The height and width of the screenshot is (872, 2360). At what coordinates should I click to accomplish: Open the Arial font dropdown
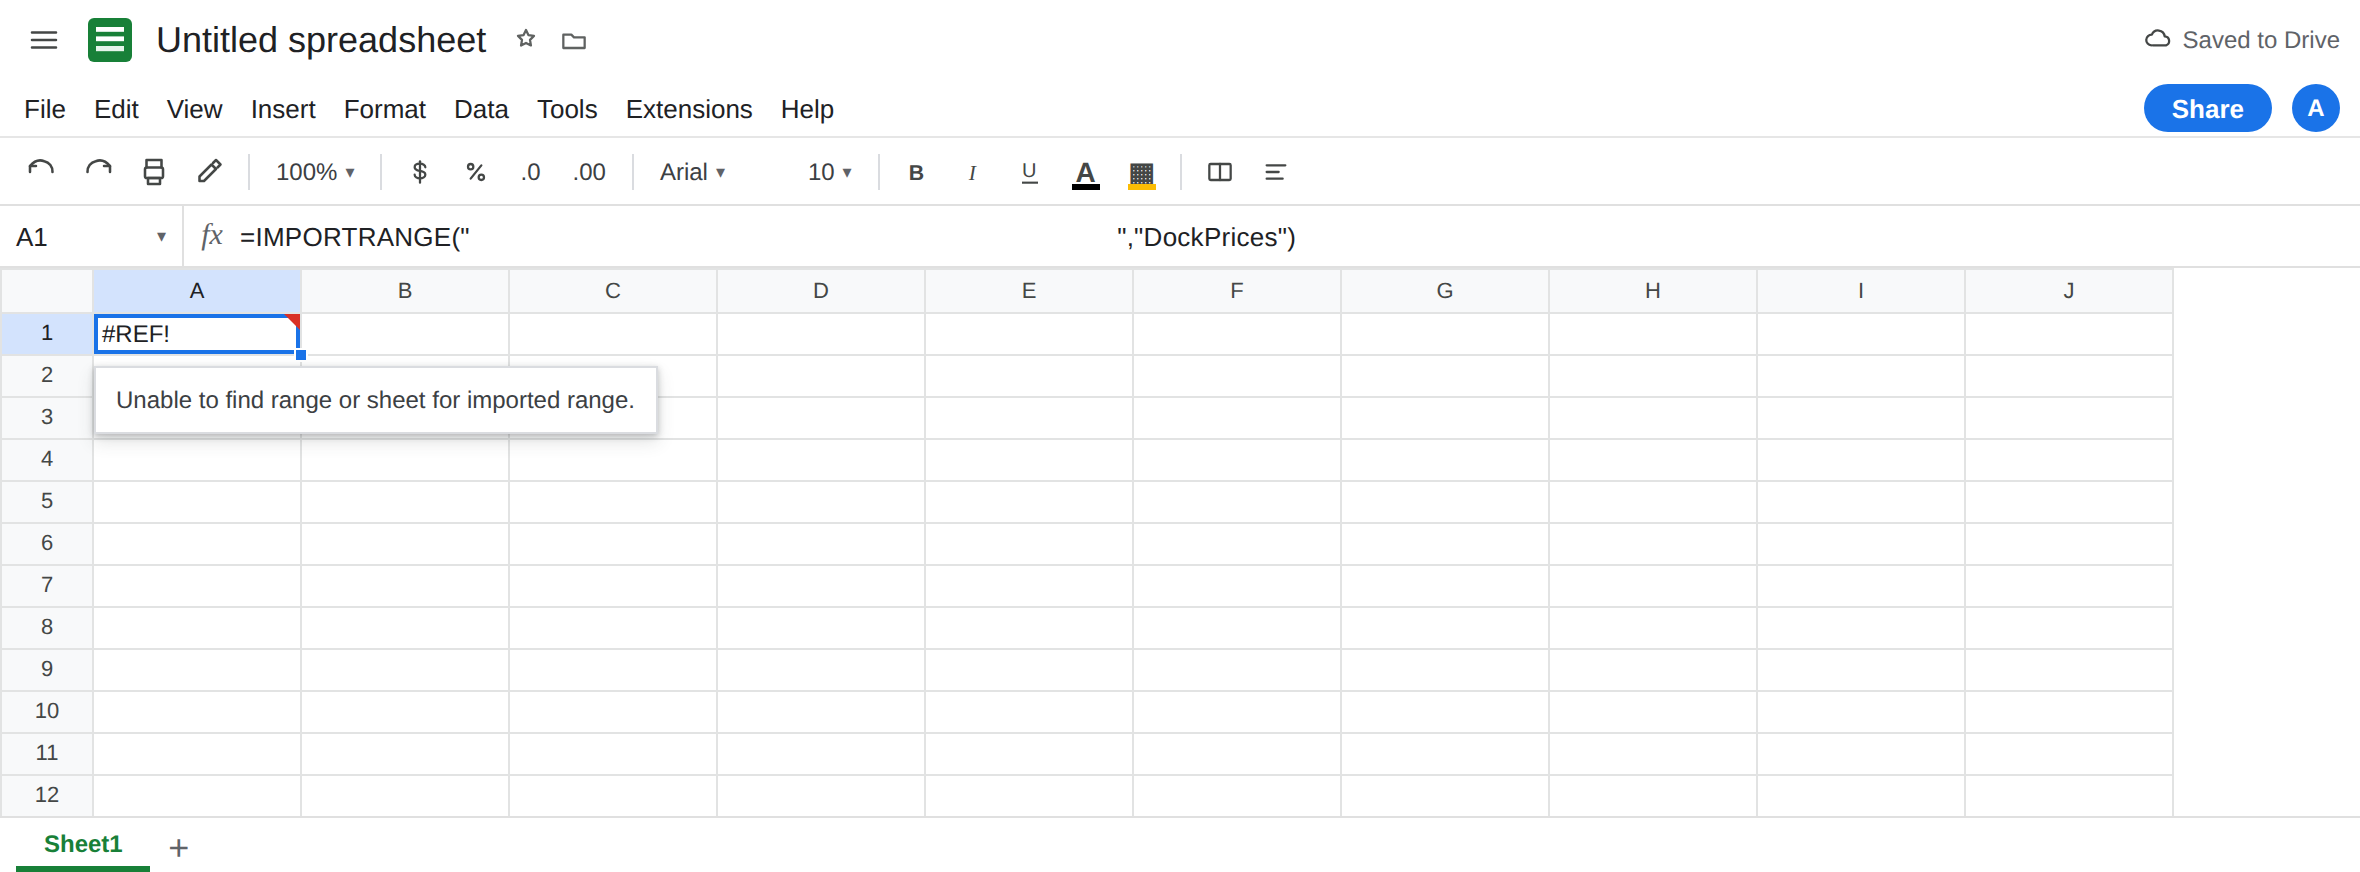692,172
